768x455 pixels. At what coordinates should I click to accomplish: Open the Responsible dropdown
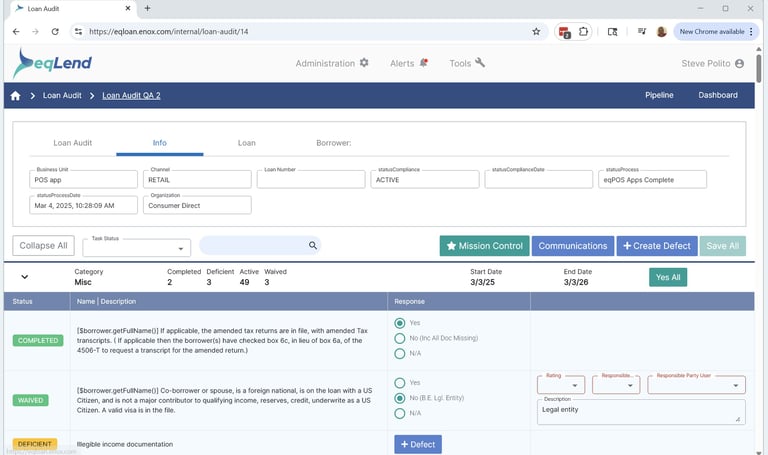[616, 385]
